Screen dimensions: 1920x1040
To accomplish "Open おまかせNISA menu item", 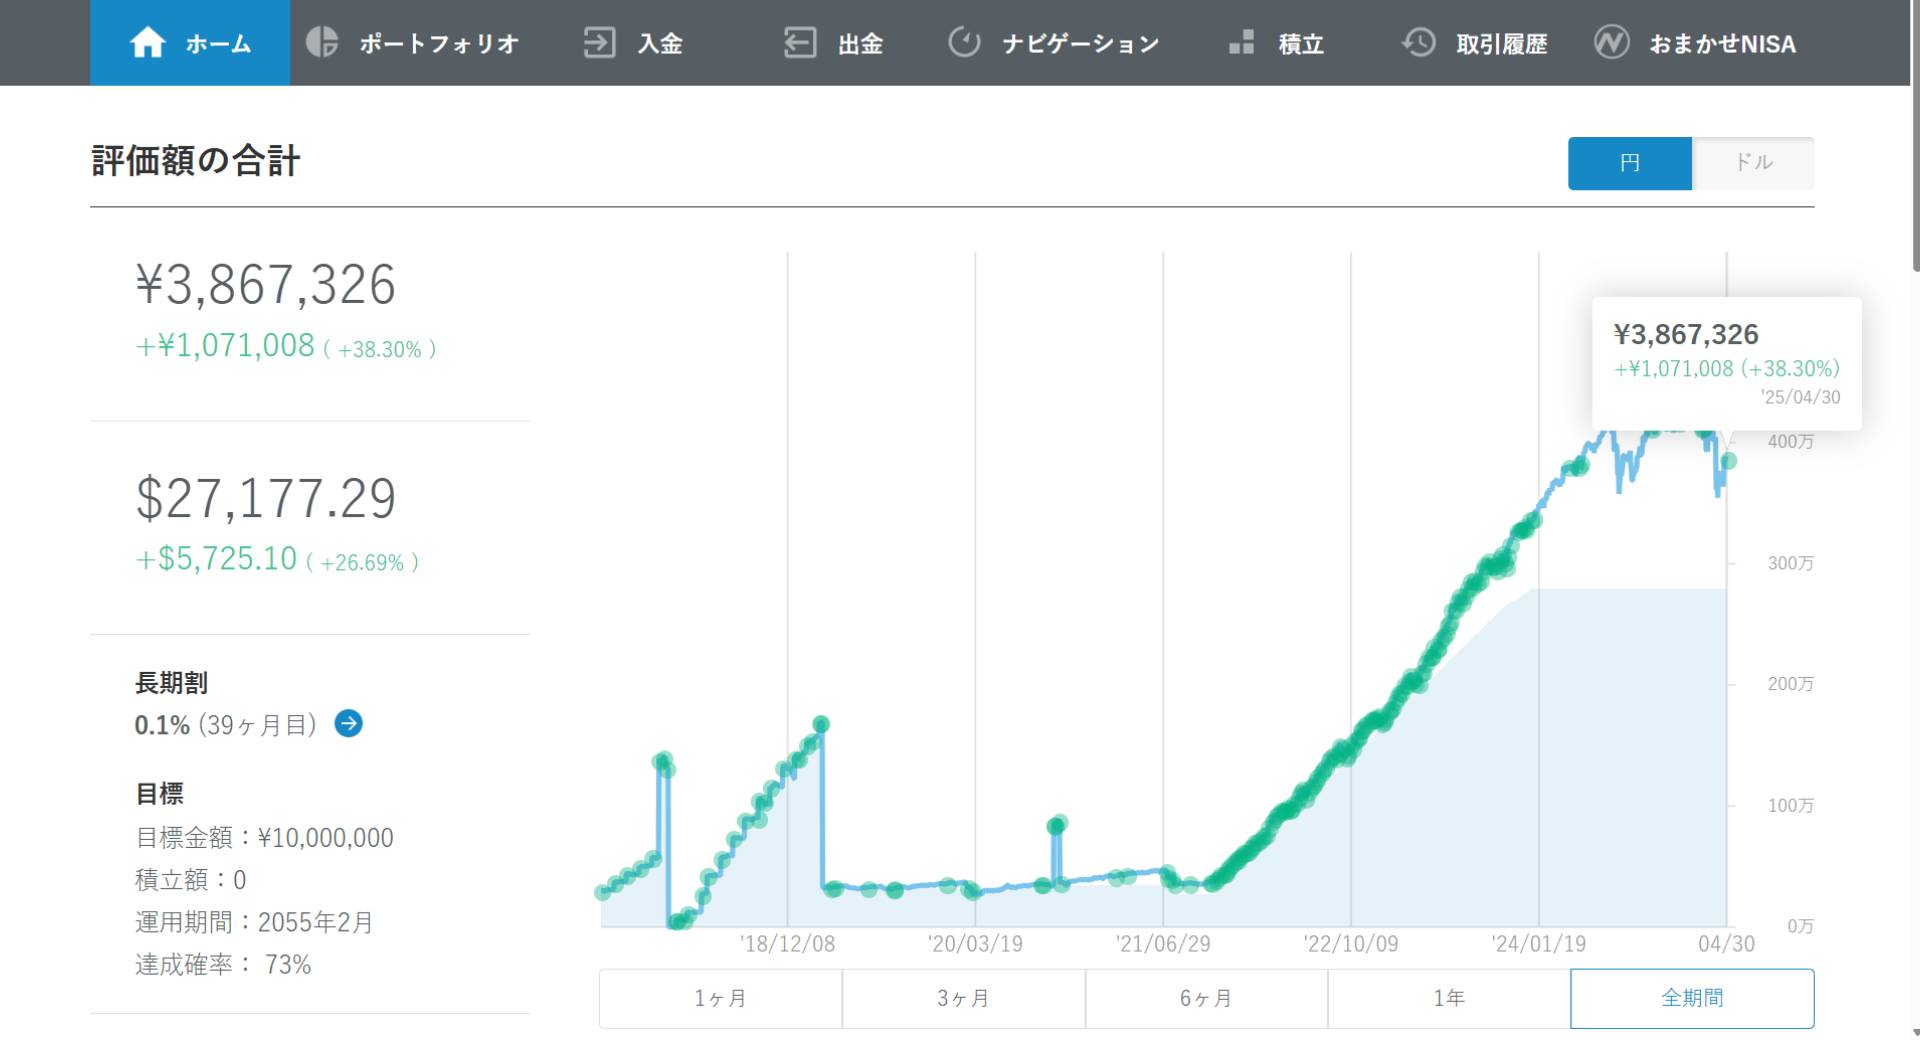I will pos(1722,44).
